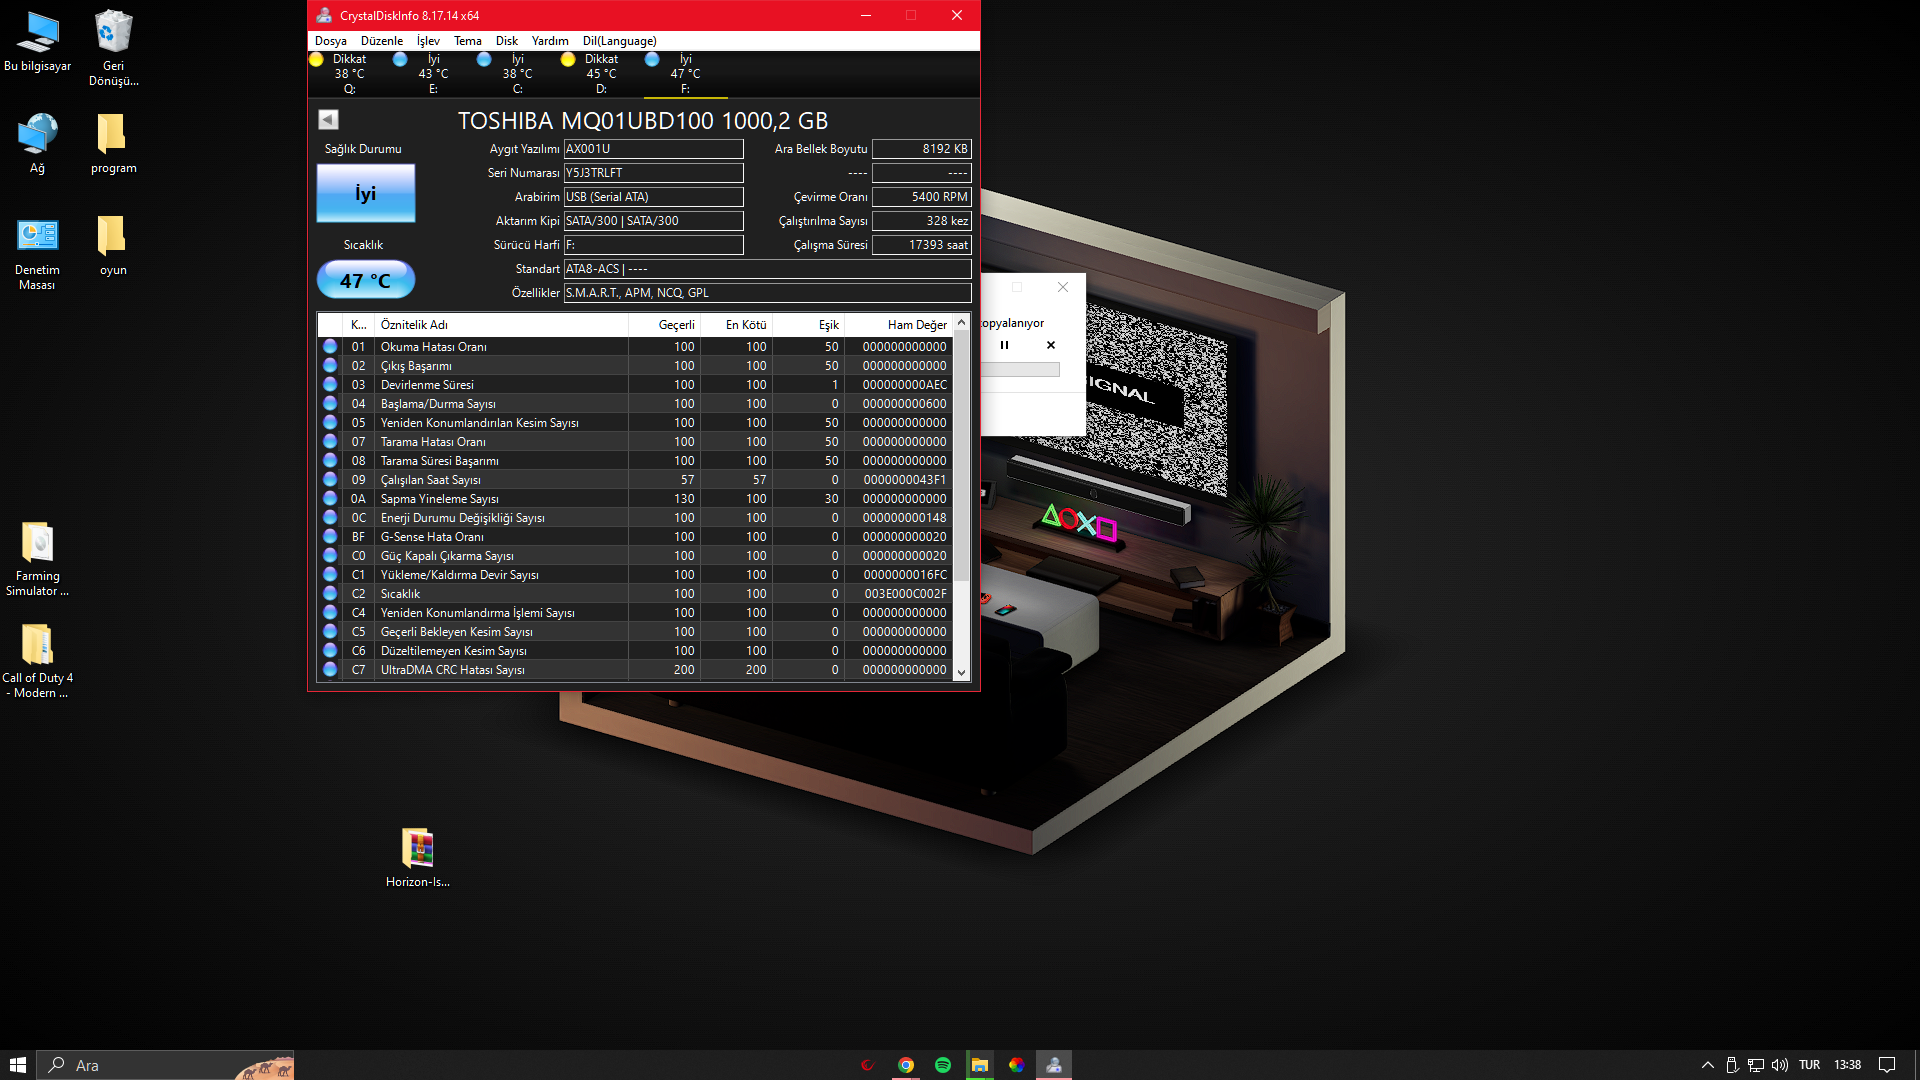Open the Dil(Language) menu
The width and height of the screenshot is (1920, 1080).
(x=619, y=41)
